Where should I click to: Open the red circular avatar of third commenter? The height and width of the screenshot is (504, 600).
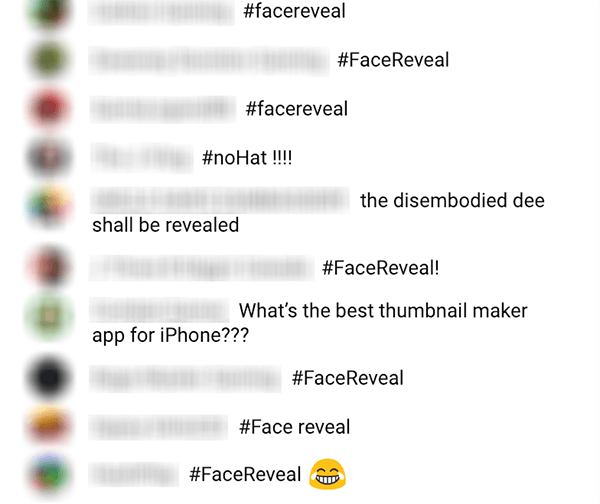point(49,108)
